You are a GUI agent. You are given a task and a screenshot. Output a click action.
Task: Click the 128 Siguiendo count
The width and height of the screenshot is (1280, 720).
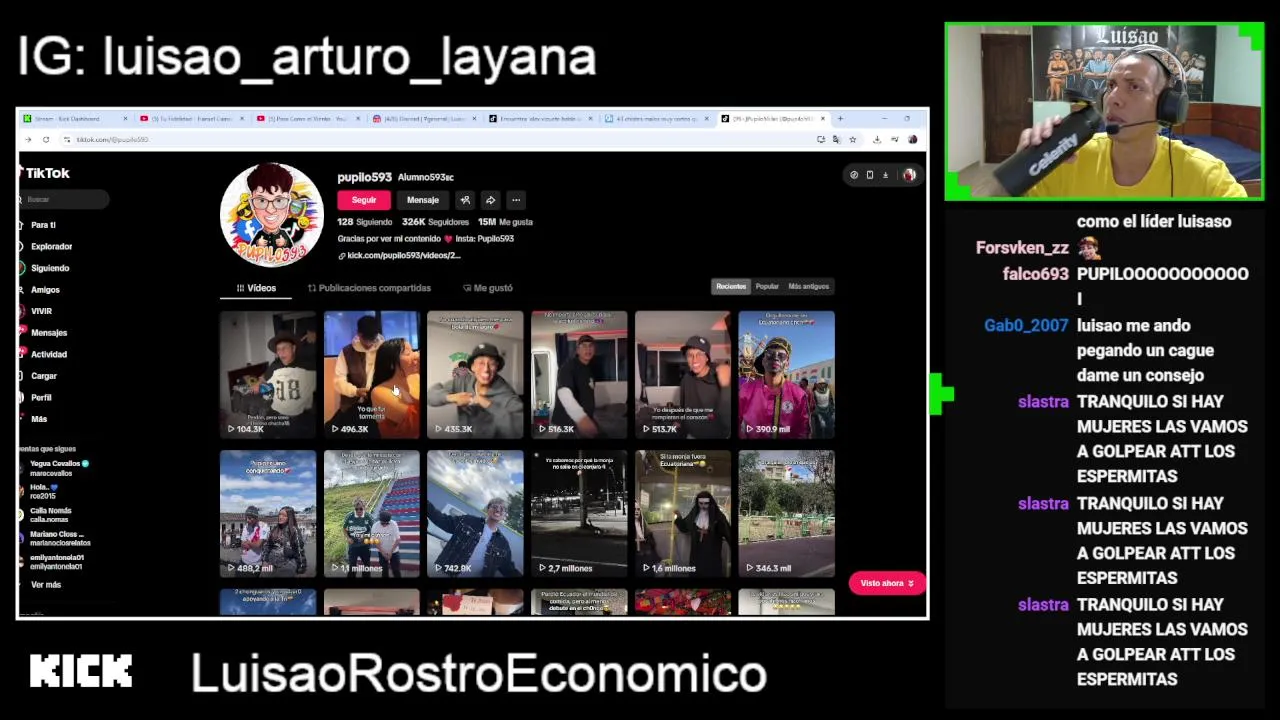pyautogui.click(x=364, y=222)
